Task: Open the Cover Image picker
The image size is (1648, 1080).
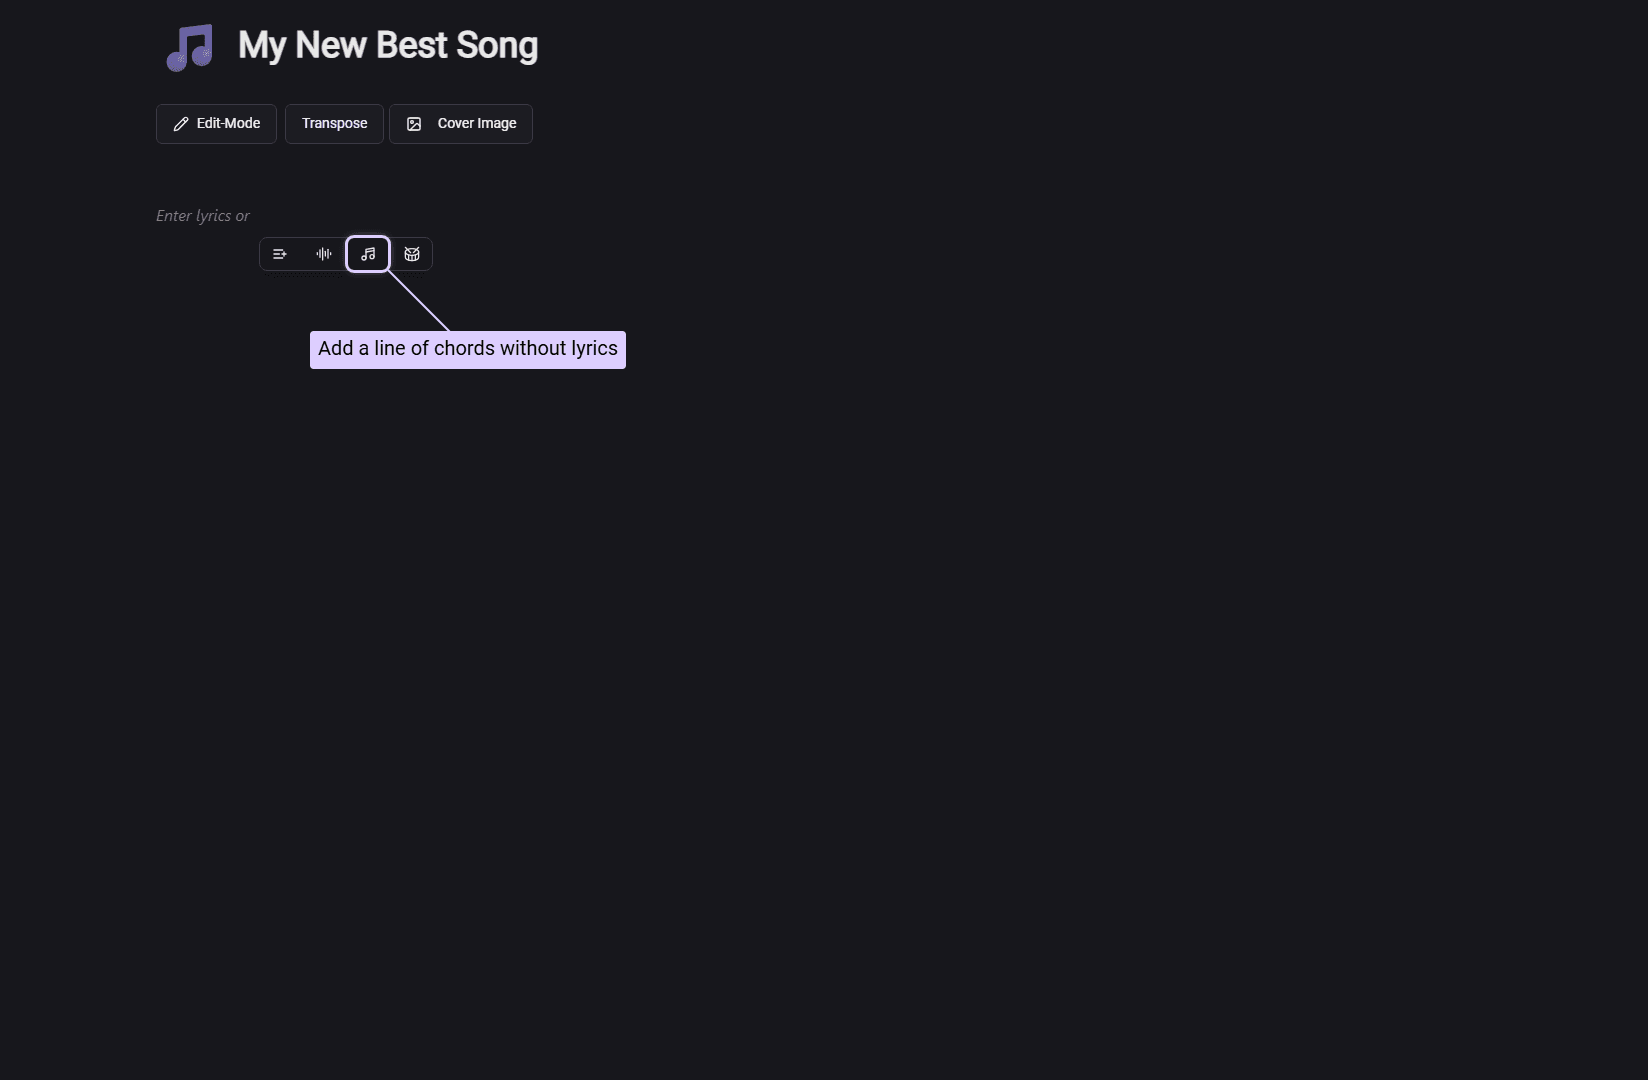Action: pyautogui.click(x=461, y=124)
